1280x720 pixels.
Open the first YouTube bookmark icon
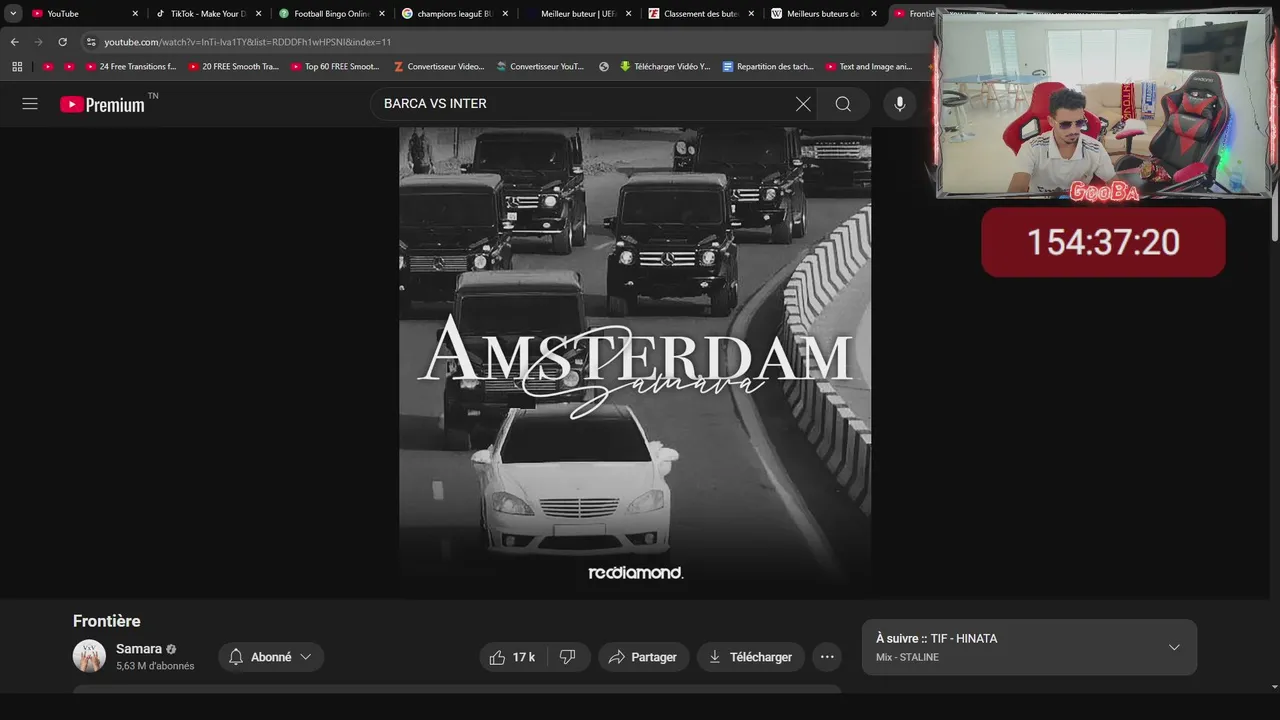[47, 67]
